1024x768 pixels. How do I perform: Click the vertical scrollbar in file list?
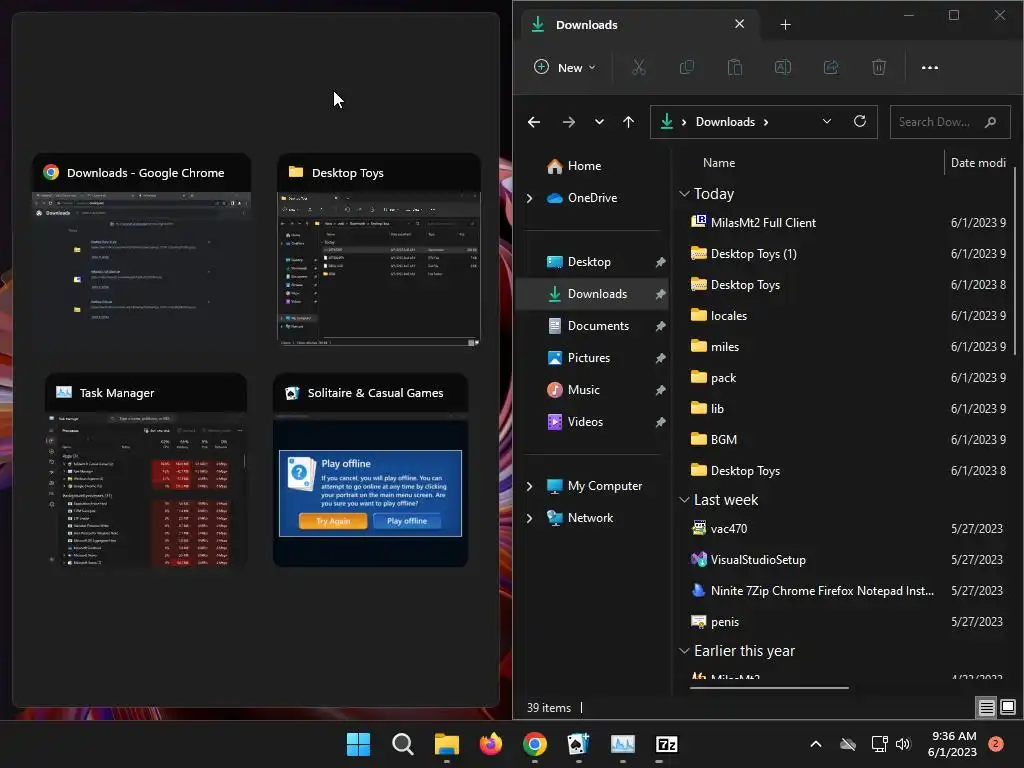pyautogui.click(x=1014, y=261)
